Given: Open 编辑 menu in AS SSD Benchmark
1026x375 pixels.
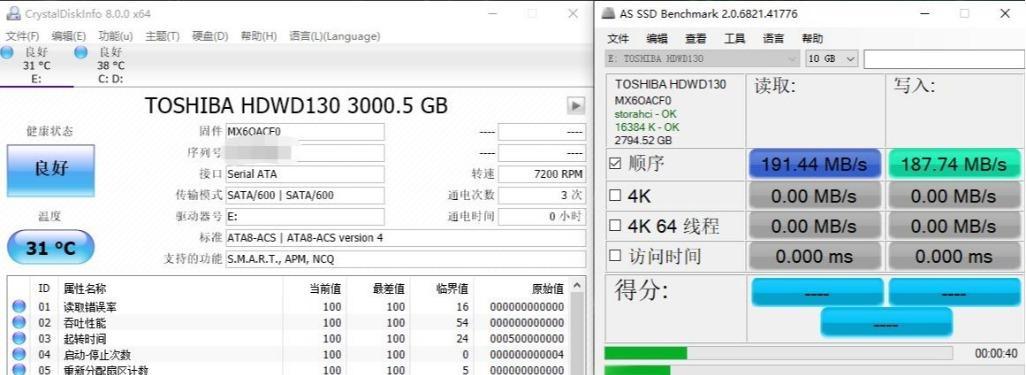Looking at the screenshot, I should 657,39.
